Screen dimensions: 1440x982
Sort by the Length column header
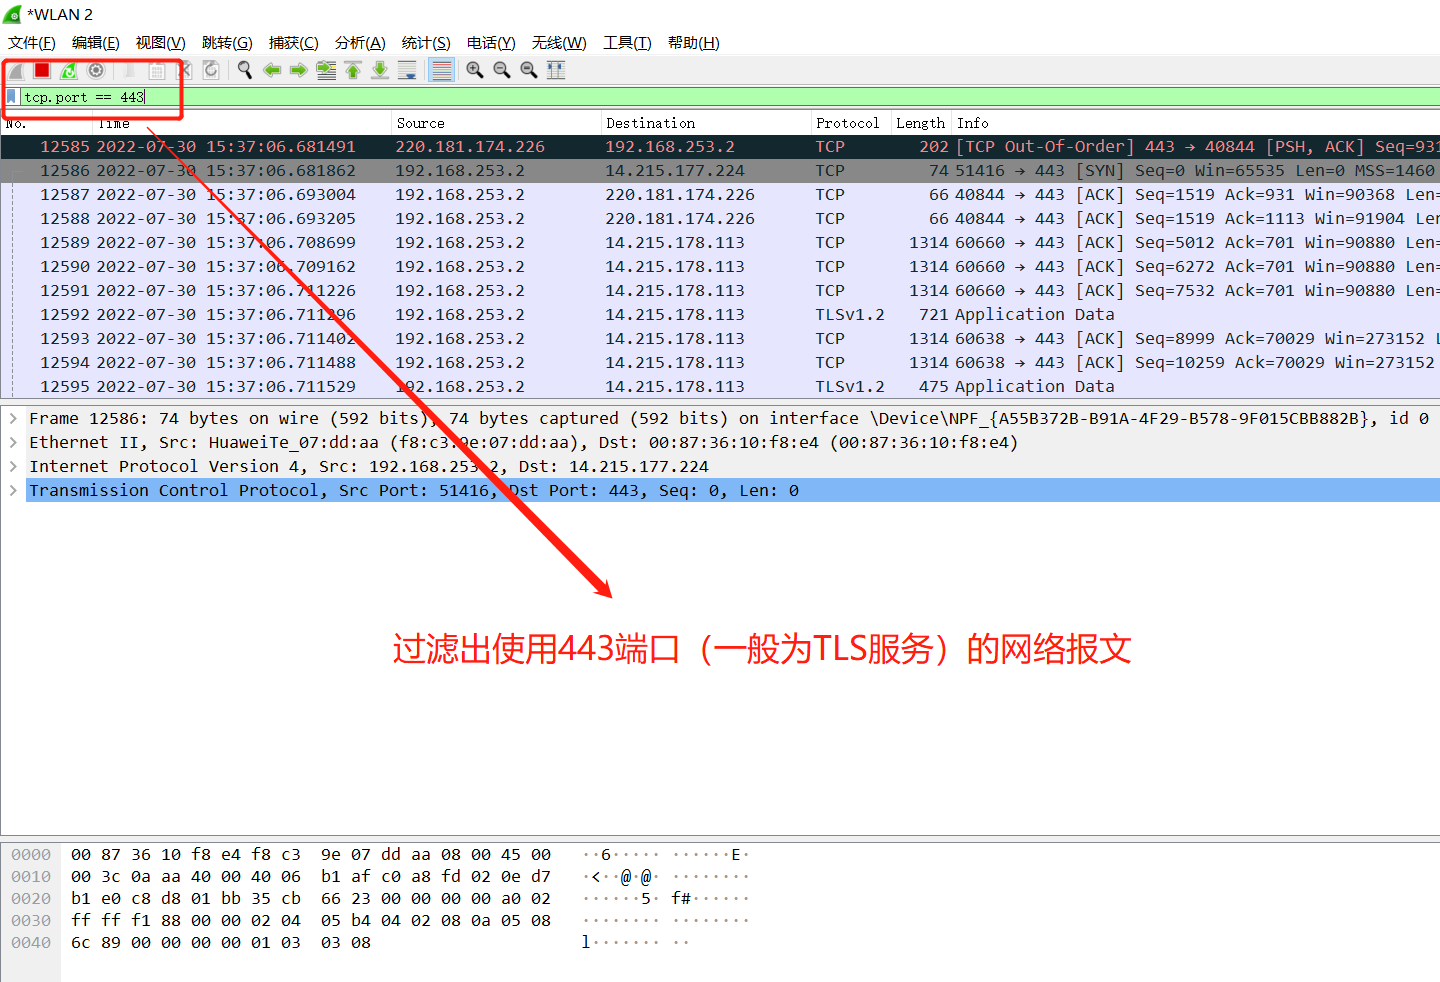(x=921, y=123)
